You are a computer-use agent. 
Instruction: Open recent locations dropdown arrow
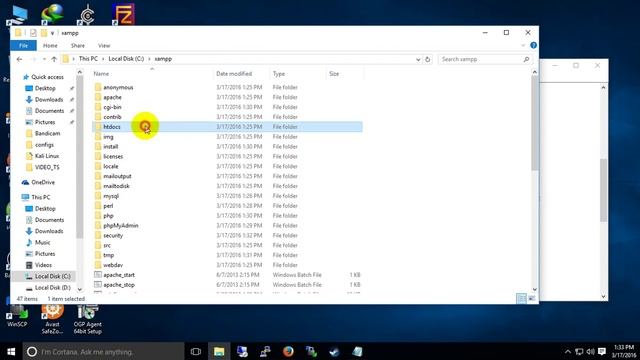(x=44, y=59)
